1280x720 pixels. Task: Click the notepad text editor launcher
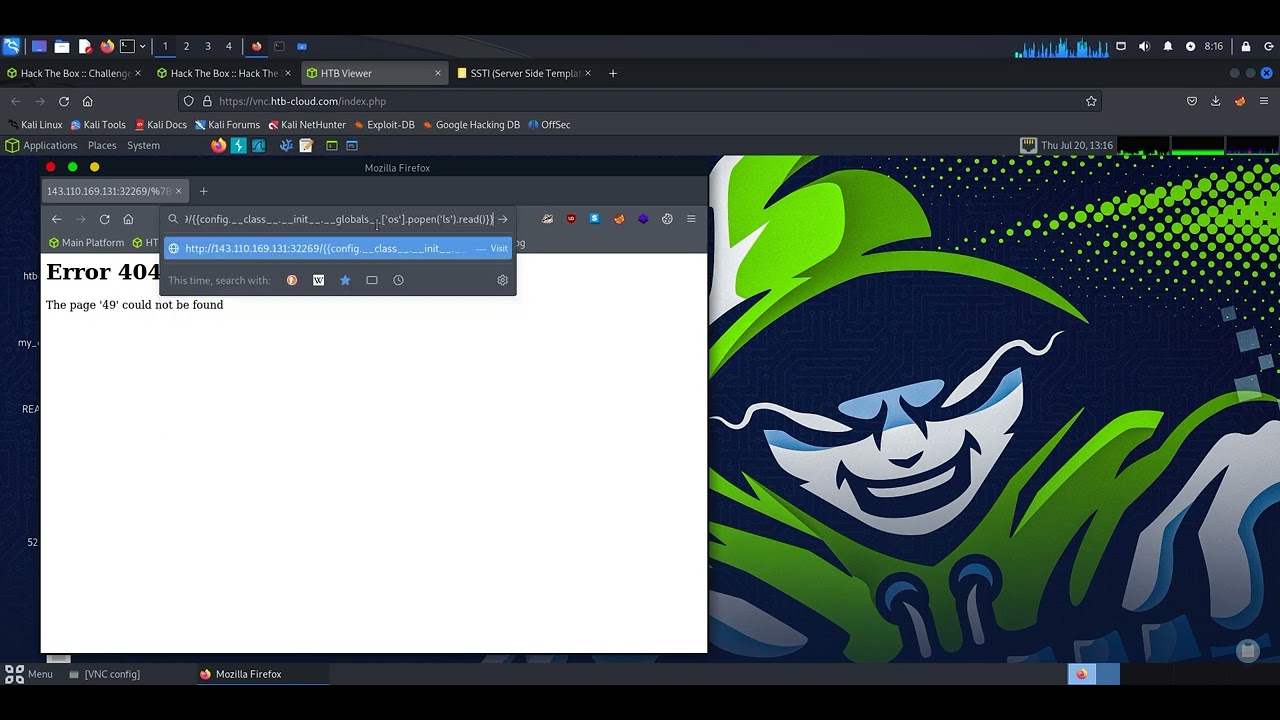[x=306, y=146]
